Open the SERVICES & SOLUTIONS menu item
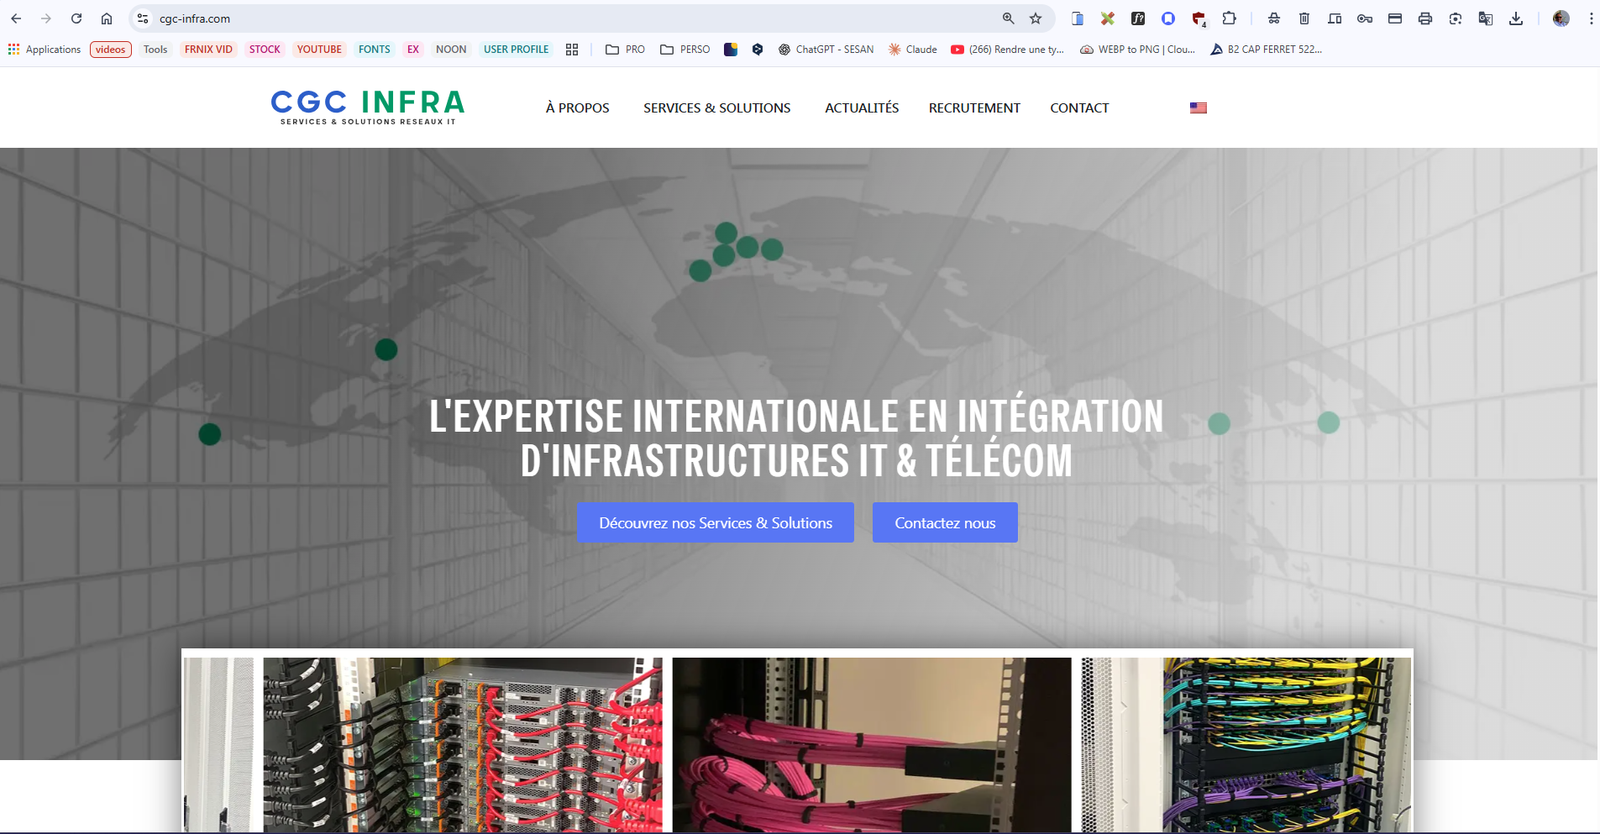This screenshot has width=1600, height=834. tap(716, 108)
